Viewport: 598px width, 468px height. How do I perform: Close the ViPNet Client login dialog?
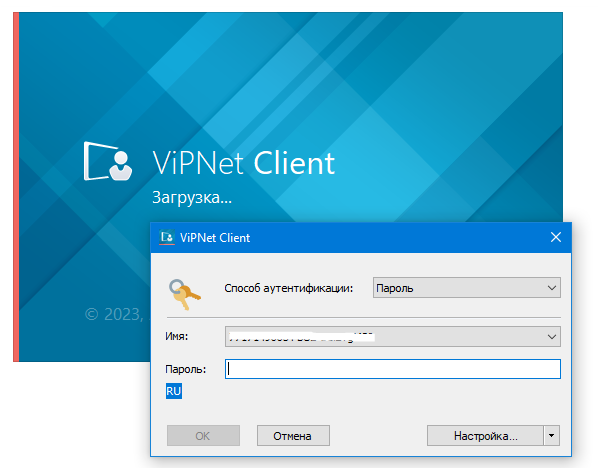point(556,237)
